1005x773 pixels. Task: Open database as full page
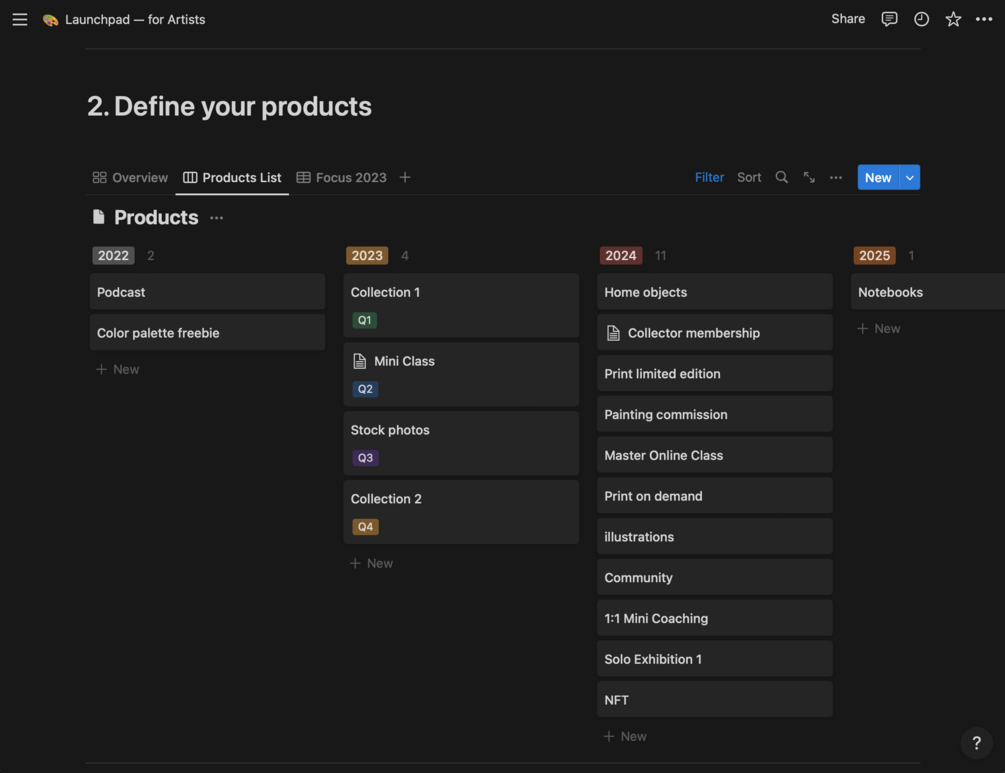pyautogui.click(x=809, y=177)
